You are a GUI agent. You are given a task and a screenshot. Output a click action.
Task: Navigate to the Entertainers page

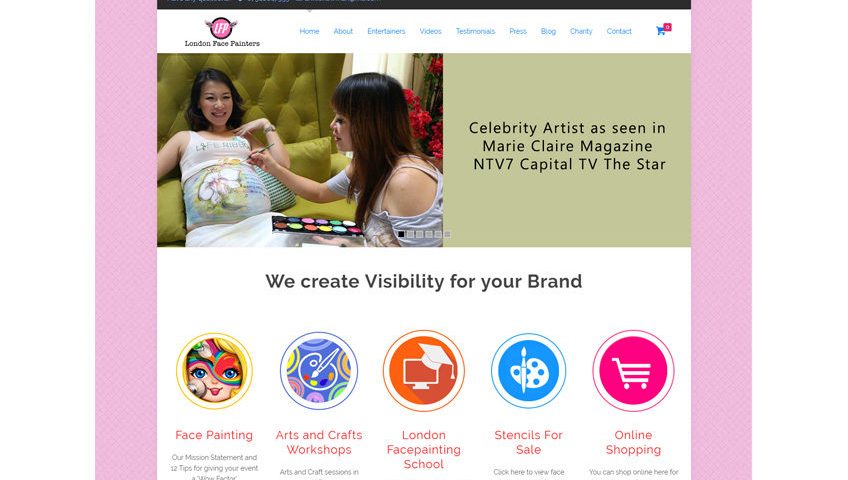(386, 31)
